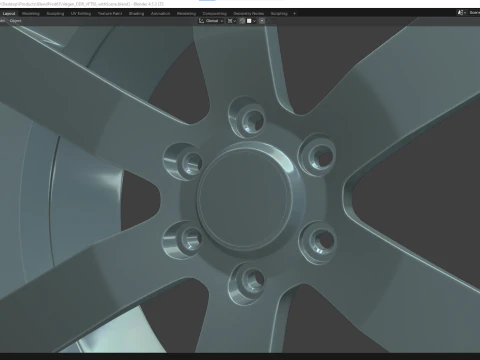The image size is (480, 360).
Task: Open the Object menu in viewport header
Action: (15, 21)
